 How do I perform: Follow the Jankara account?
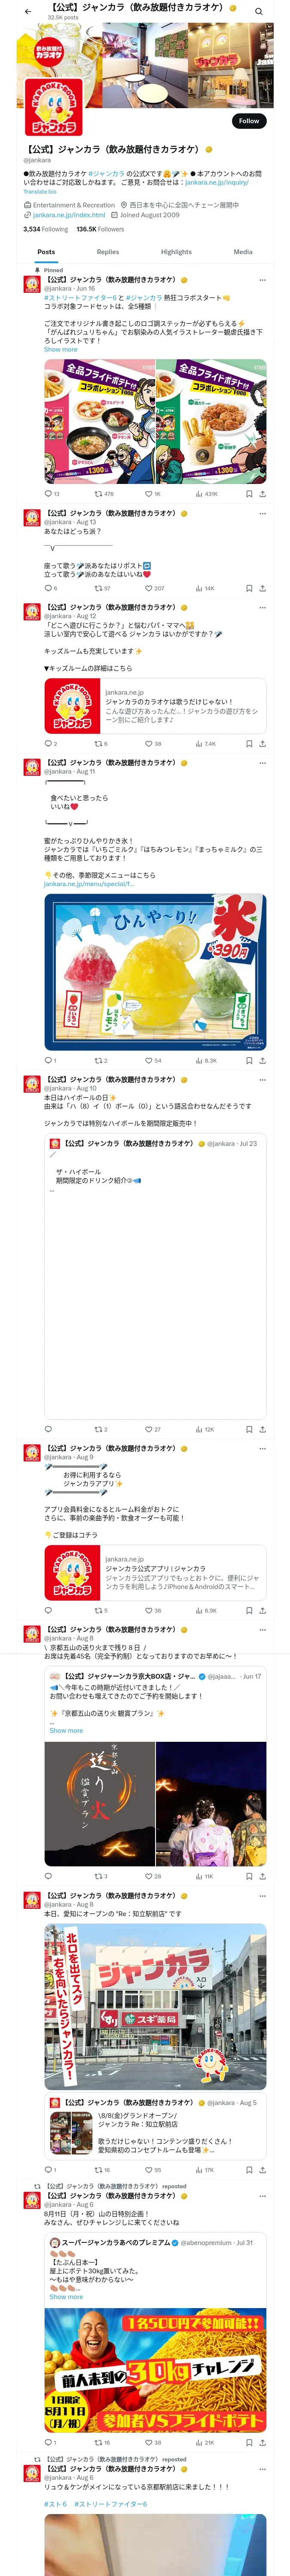click(248, 121)
